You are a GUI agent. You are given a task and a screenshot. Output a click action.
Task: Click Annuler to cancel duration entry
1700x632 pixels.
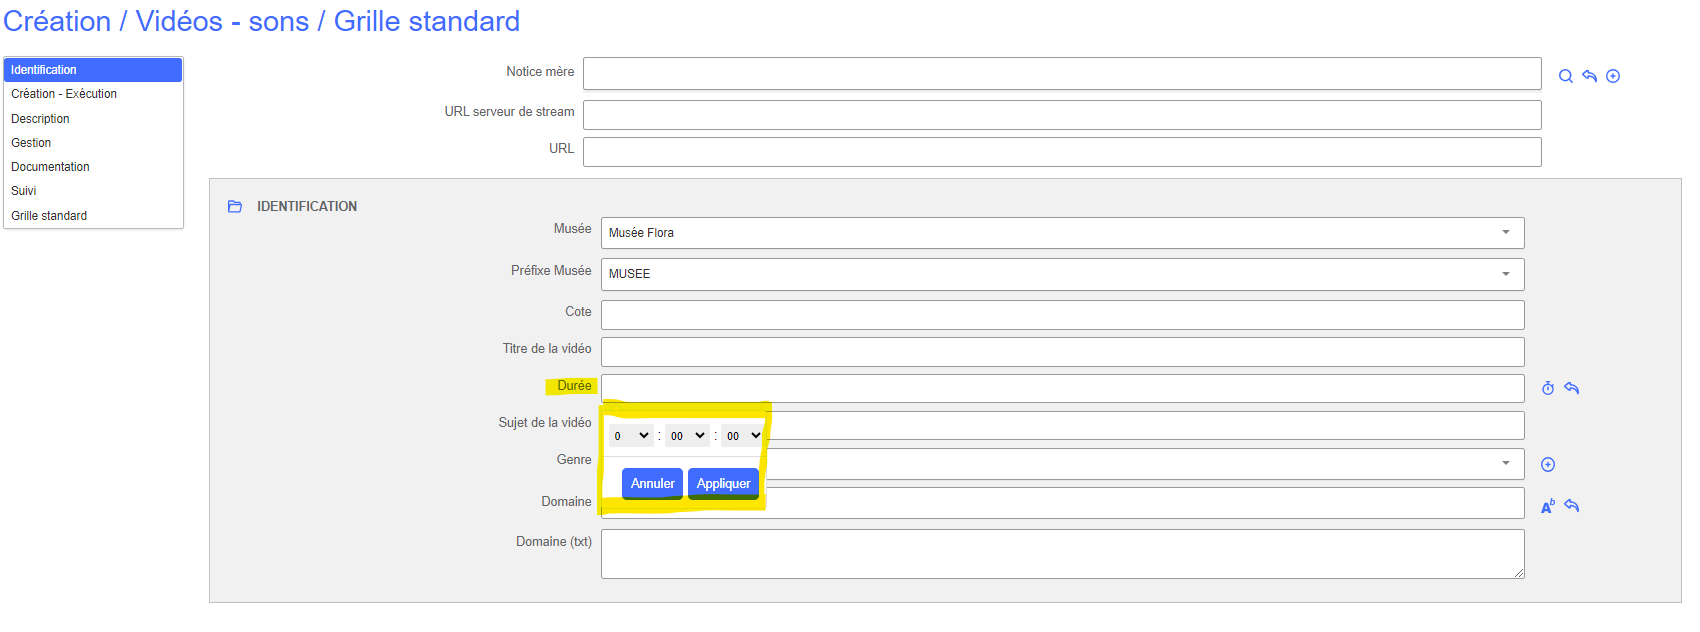coord(652,484)
